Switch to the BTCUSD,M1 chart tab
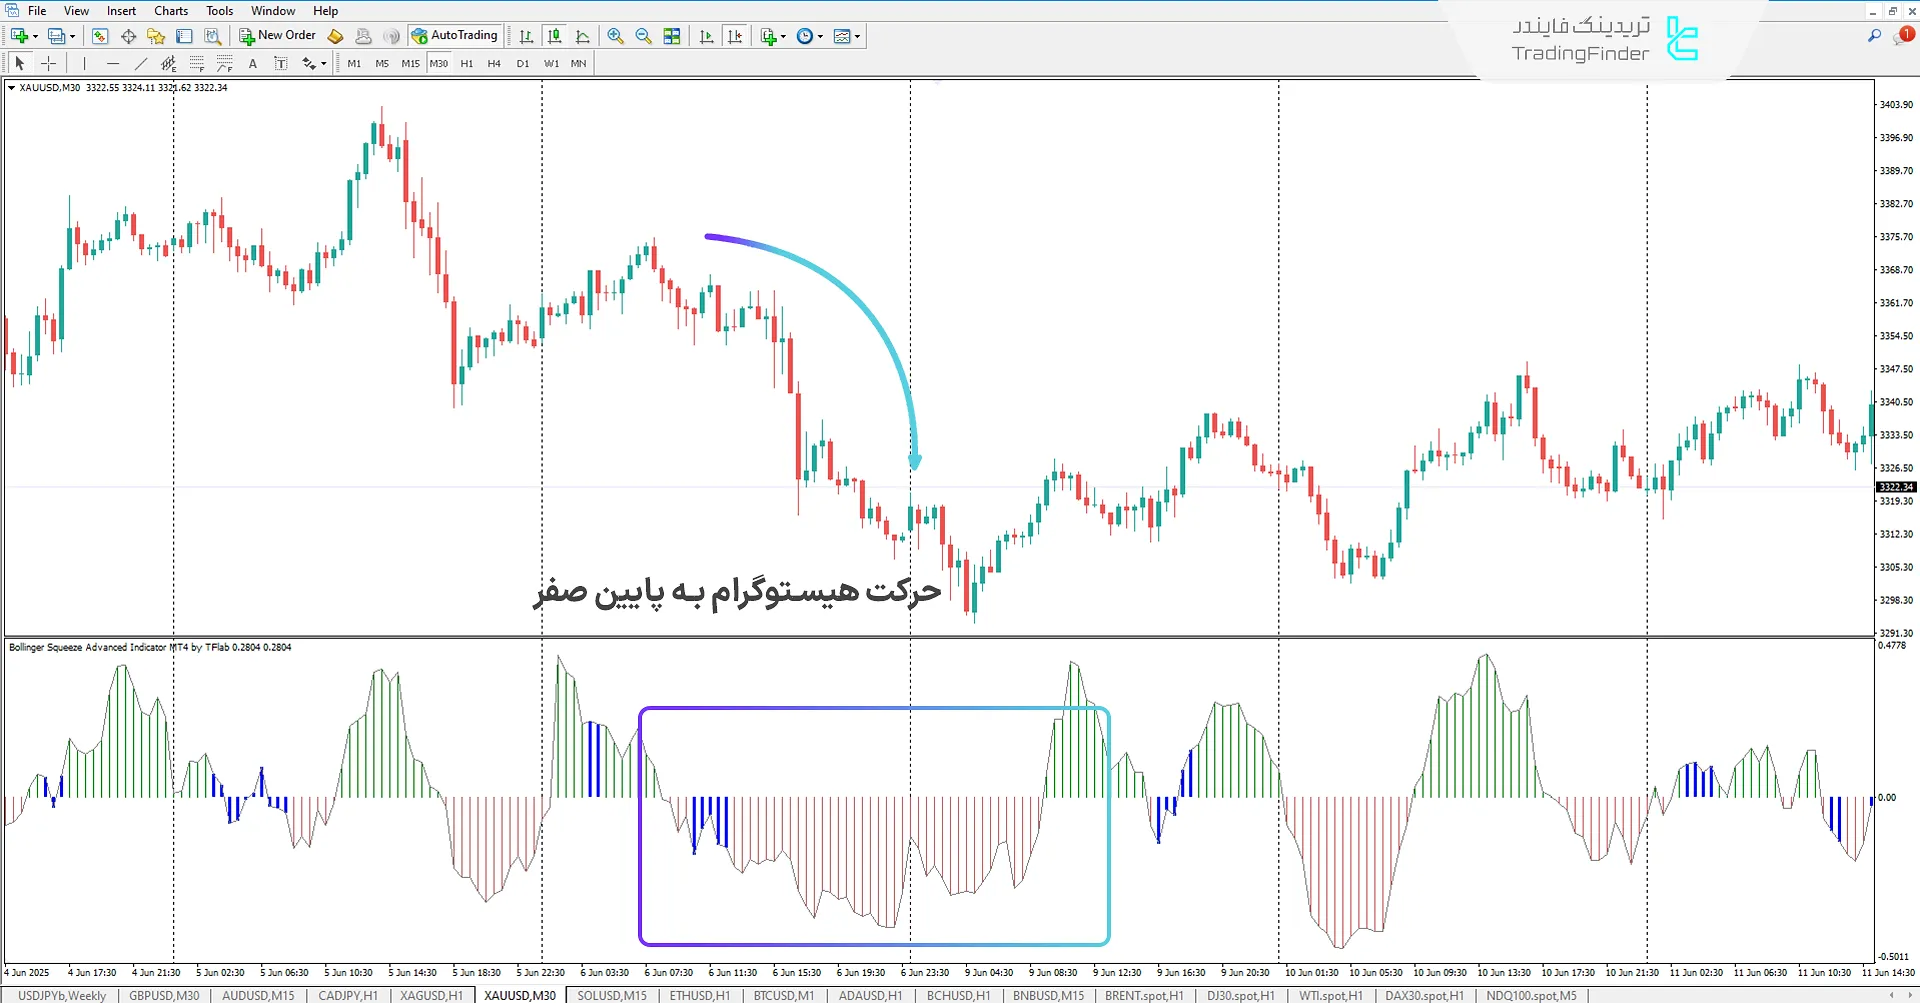The height and width of the screenshot is (1003, 1920). pos(783,995)
